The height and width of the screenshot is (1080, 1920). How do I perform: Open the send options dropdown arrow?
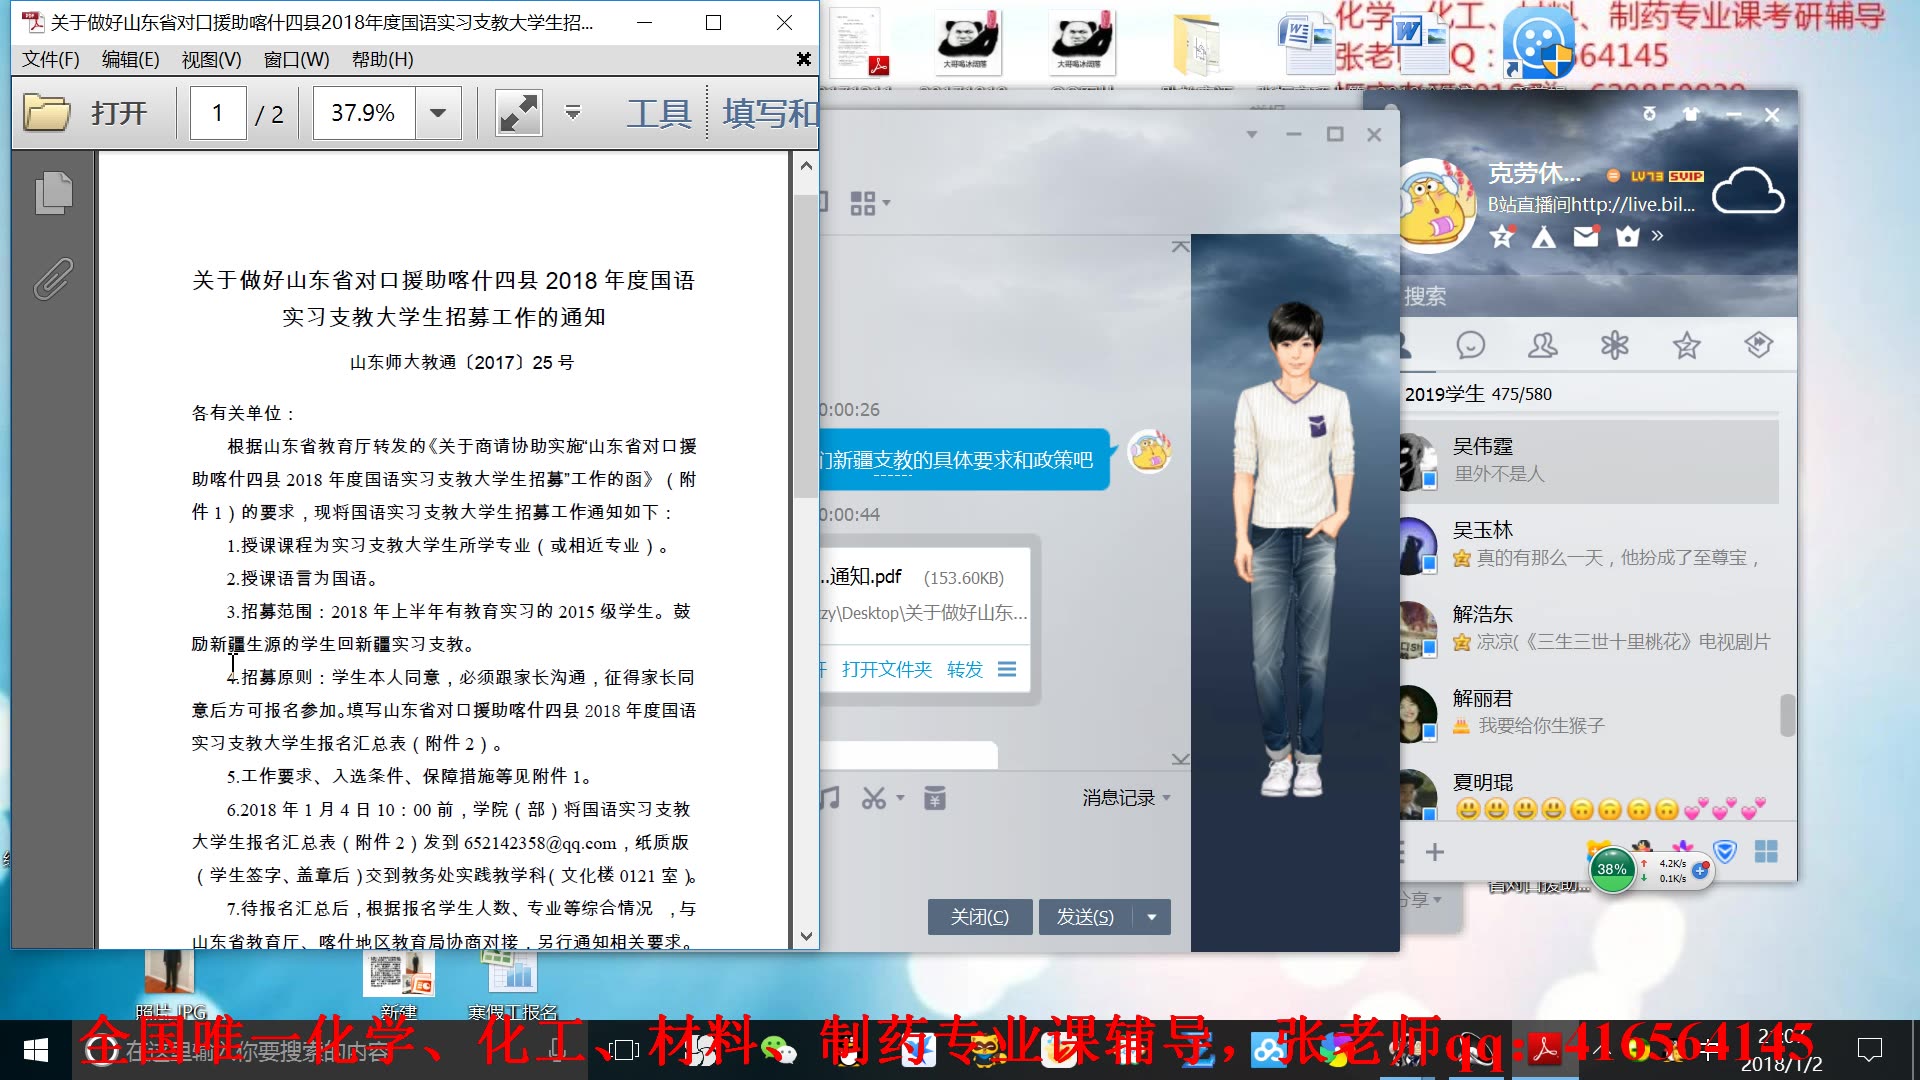[x=1152, y=917]
